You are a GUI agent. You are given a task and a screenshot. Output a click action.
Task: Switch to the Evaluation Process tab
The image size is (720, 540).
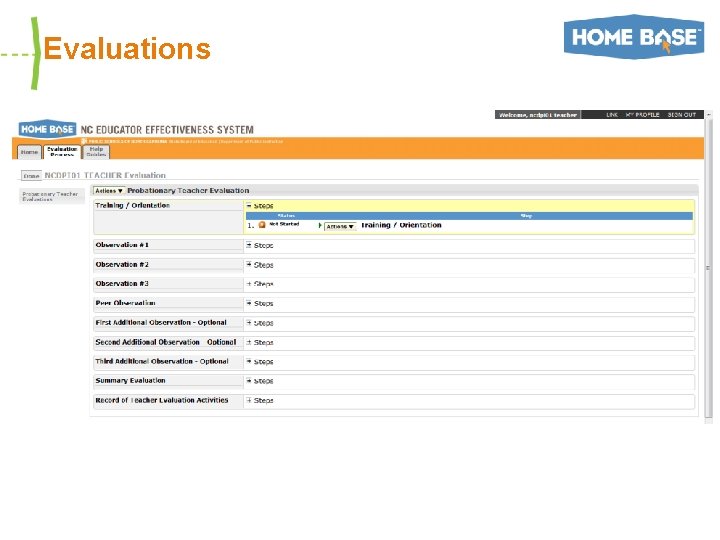62,152
